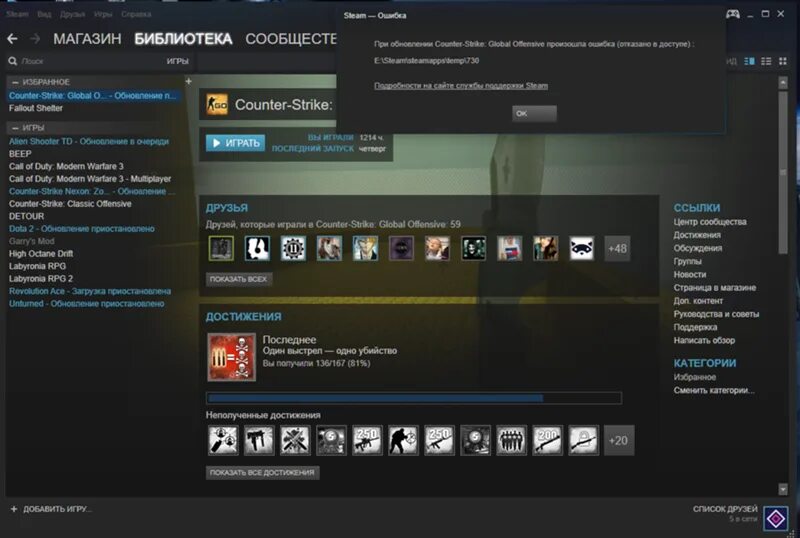This screenshot has width=800, height=538.
Task: Open Центр сообщества link
Action: pyautogui.click(x=710, y=222)
